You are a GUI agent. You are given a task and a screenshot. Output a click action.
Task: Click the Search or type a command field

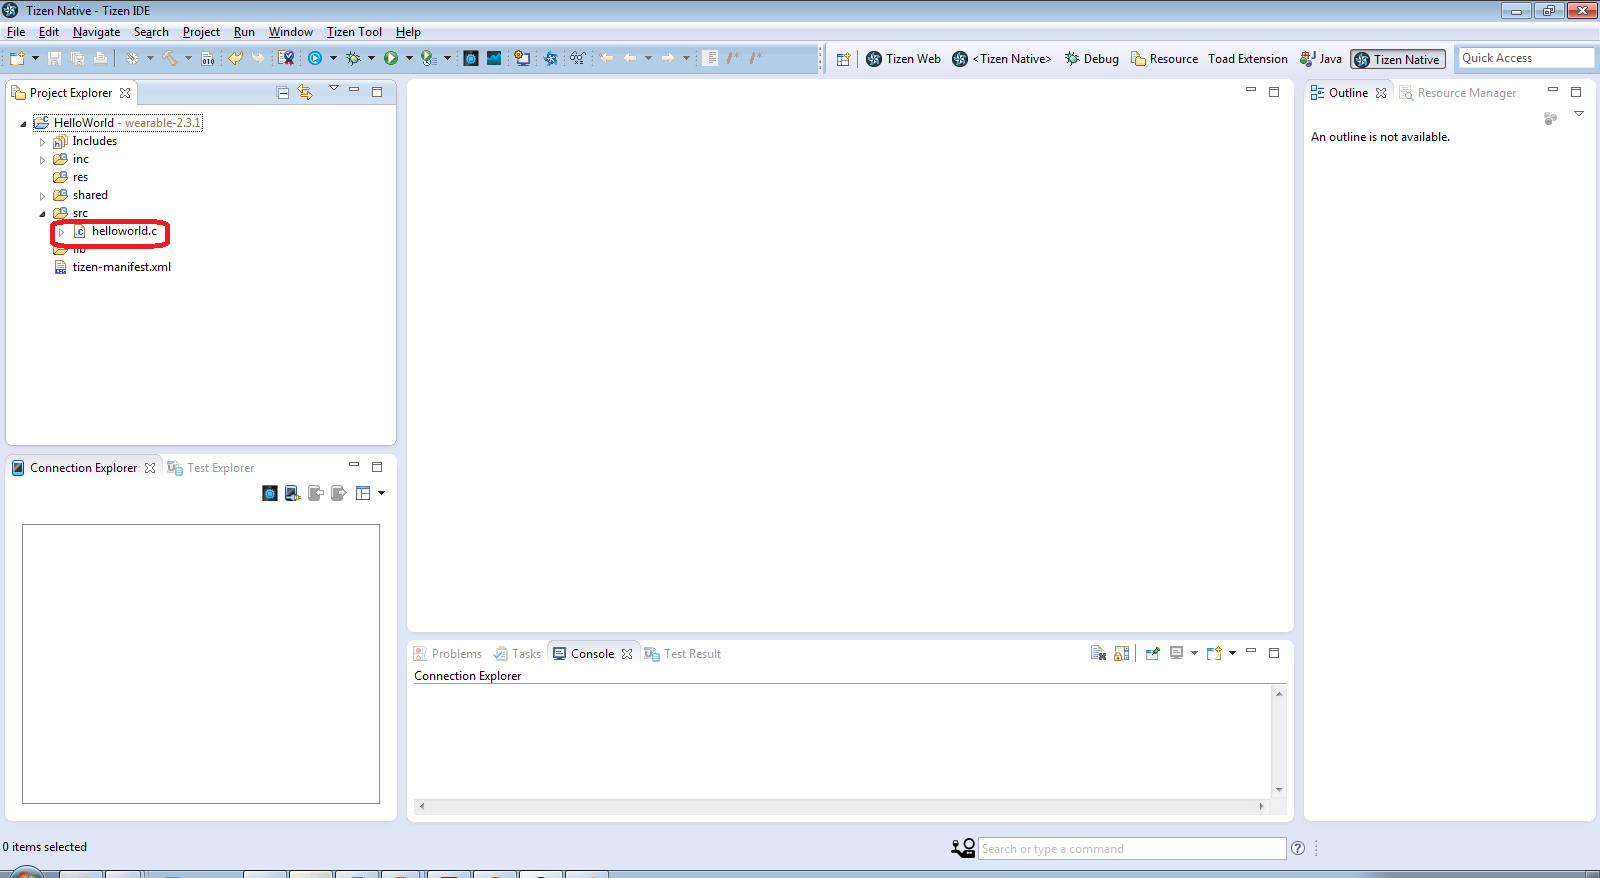(x=1131, y=848)
